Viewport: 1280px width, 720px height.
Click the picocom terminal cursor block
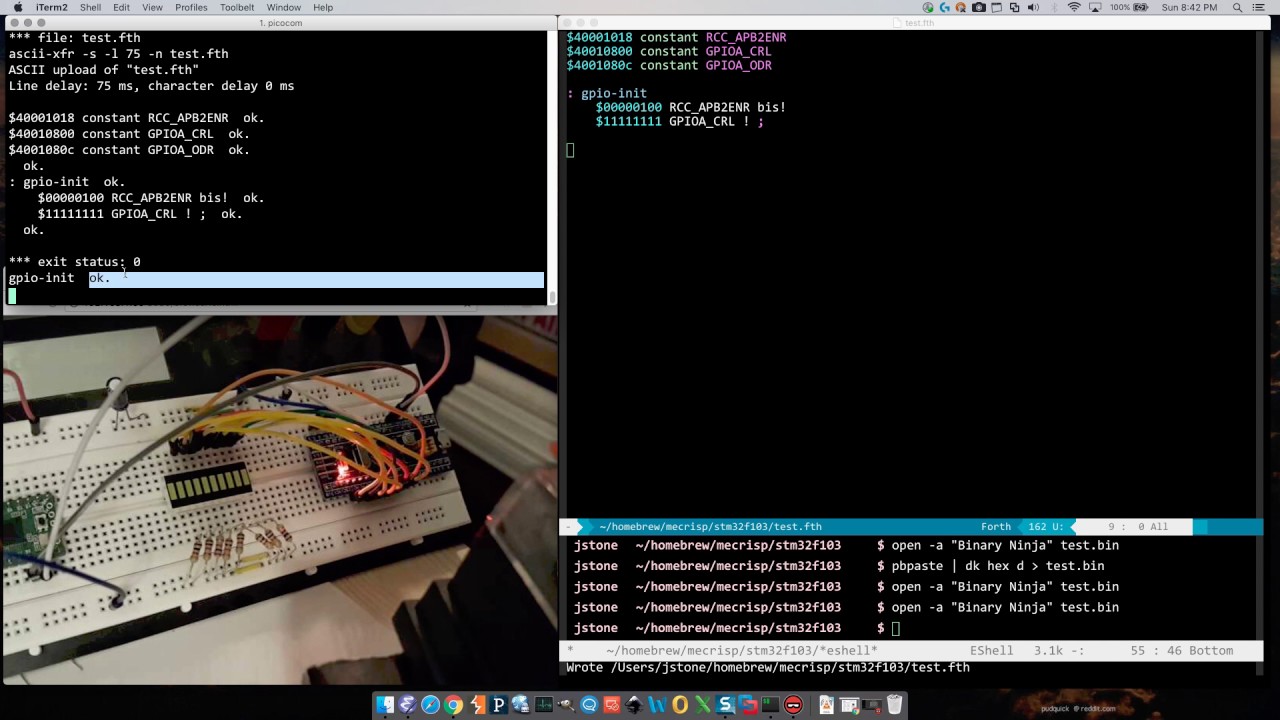coord(12,295)
